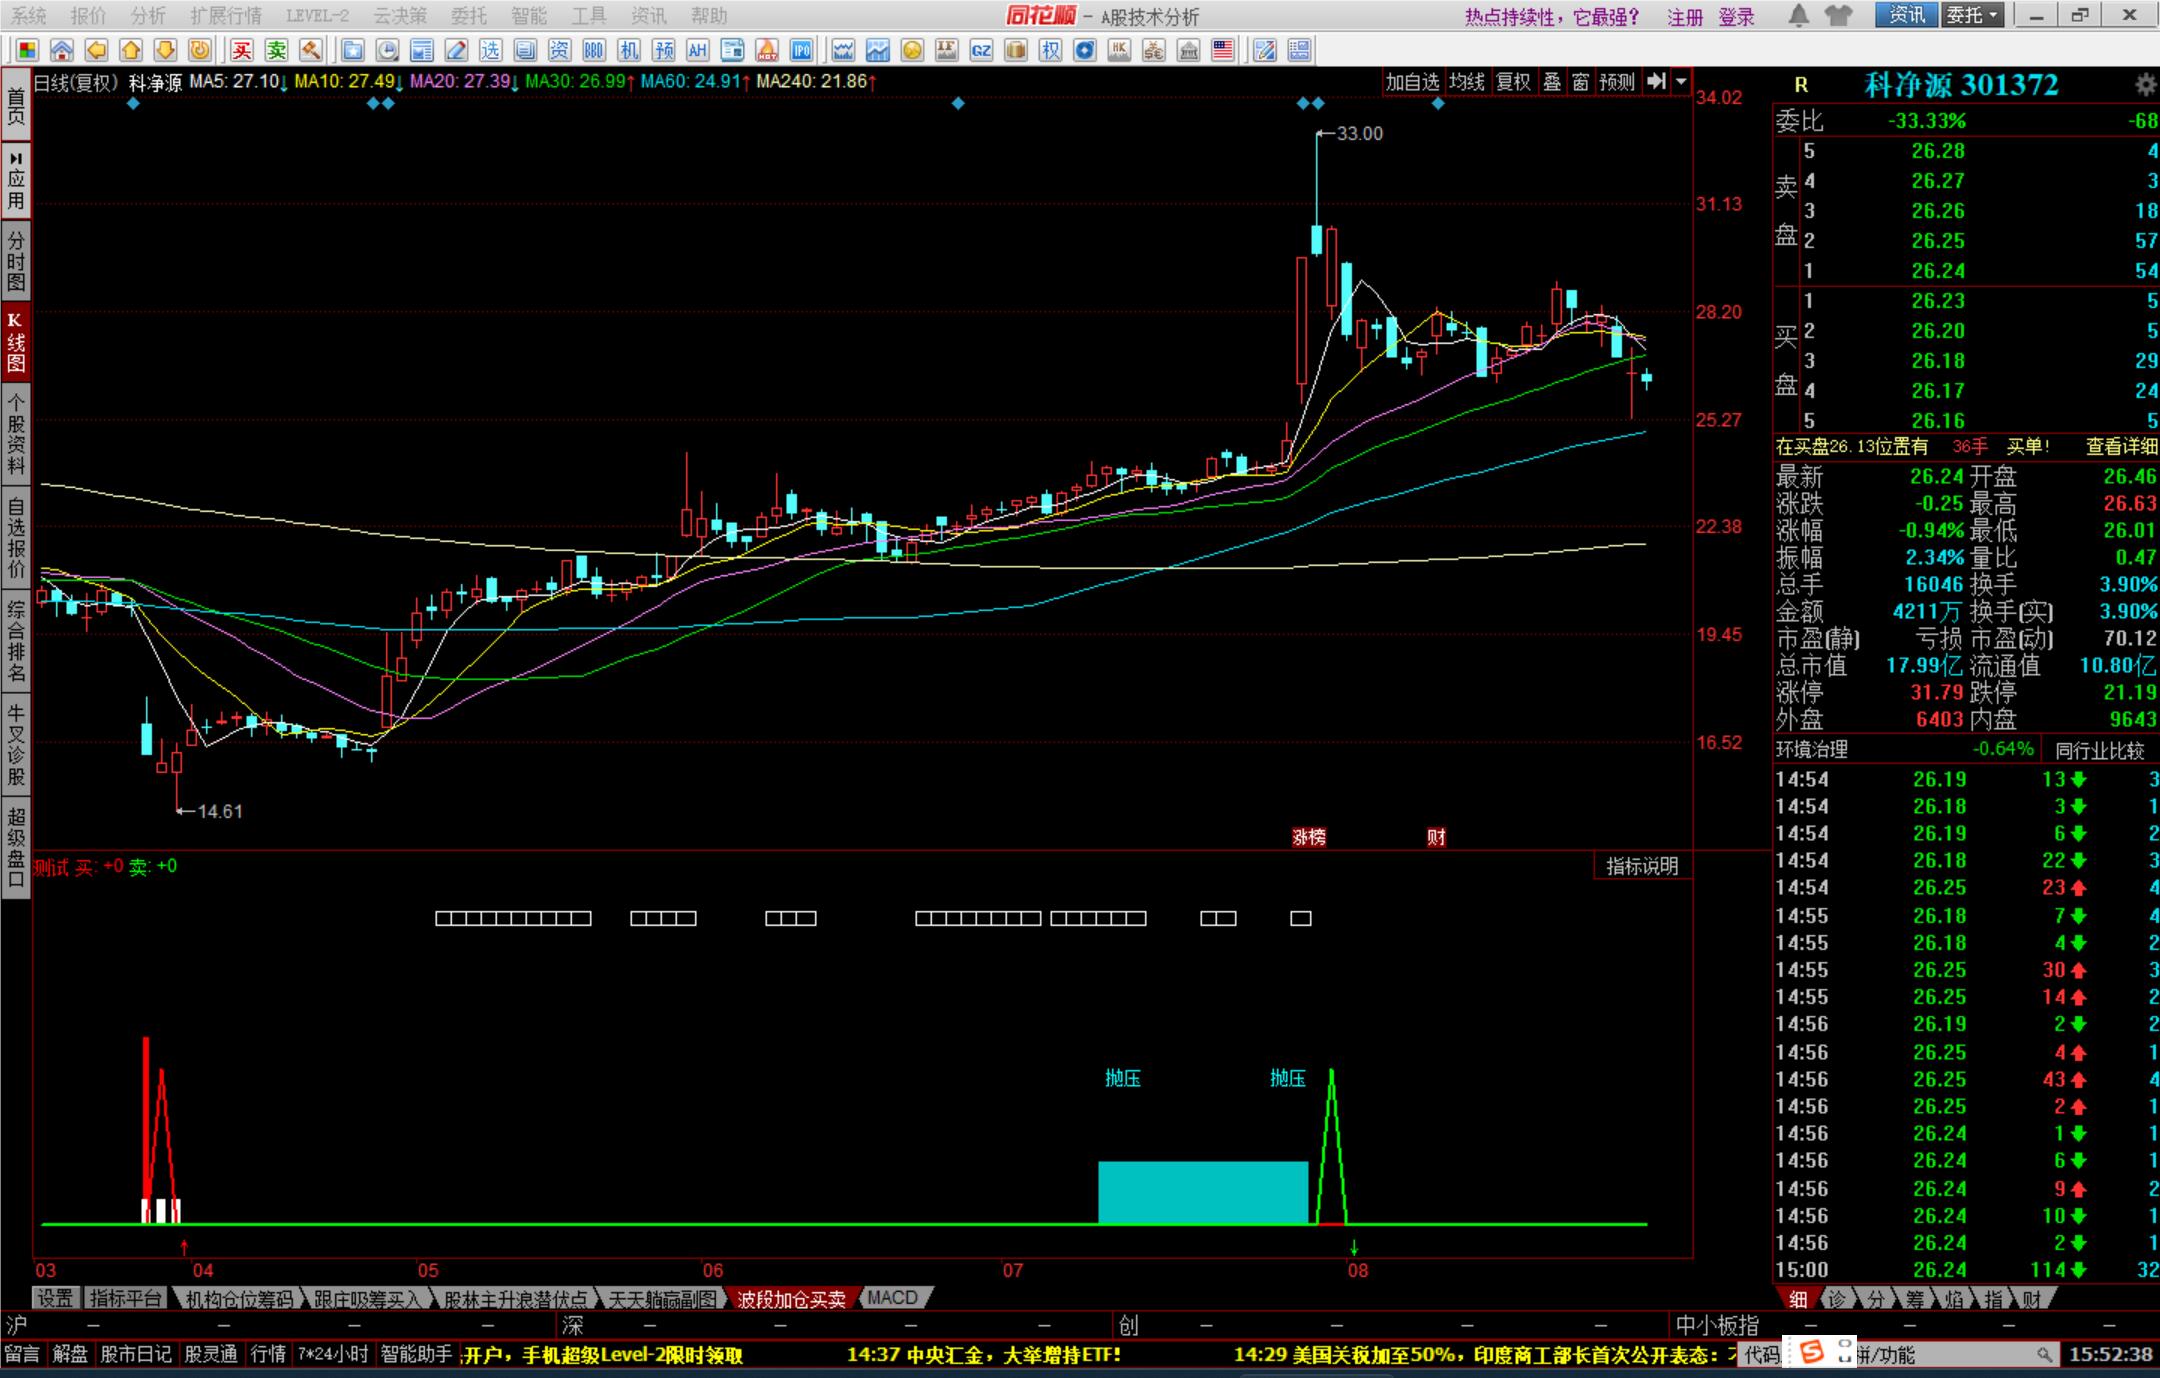This screenshot has width=2160, height=1378.
Task: Open quote panel settings gear icon
Action: pyautogui.click(x=2145, y=85)
